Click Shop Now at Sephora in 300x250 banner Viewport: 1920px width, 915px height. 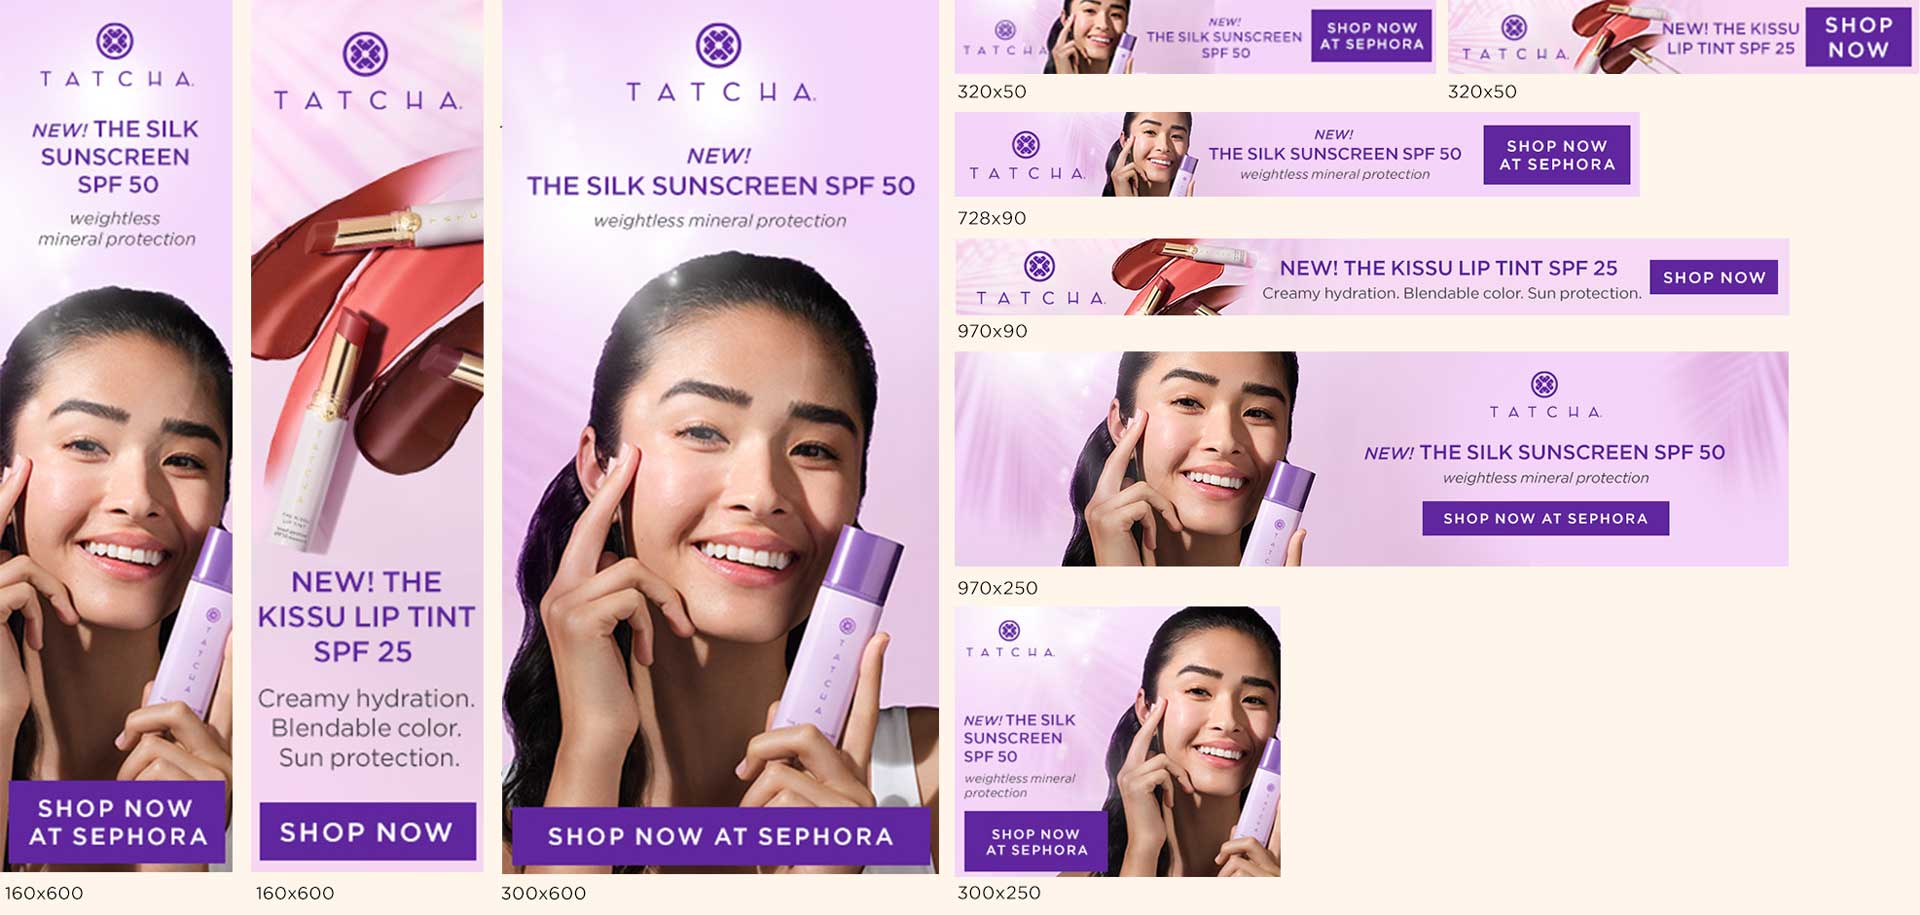point(1036,841)
